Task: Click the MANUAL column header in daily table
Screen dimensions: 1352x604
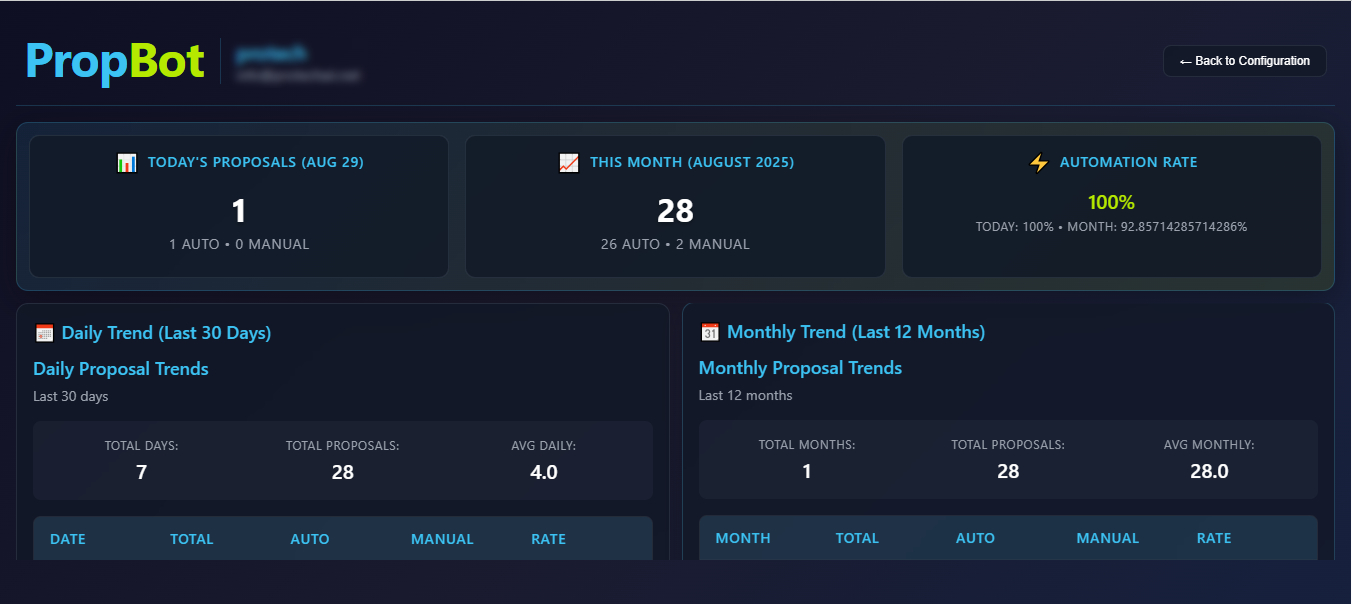Action: pos(442,539)
